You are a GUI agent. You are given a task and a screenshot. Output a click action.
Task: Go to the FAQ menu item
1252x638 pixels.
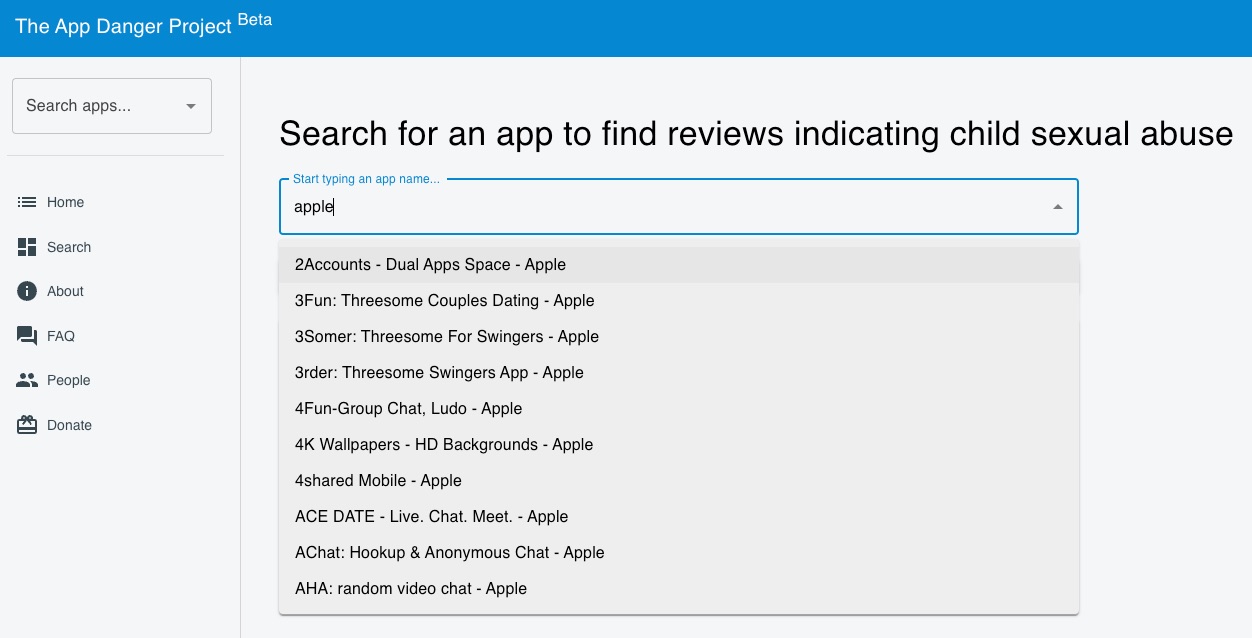(61, 336)
